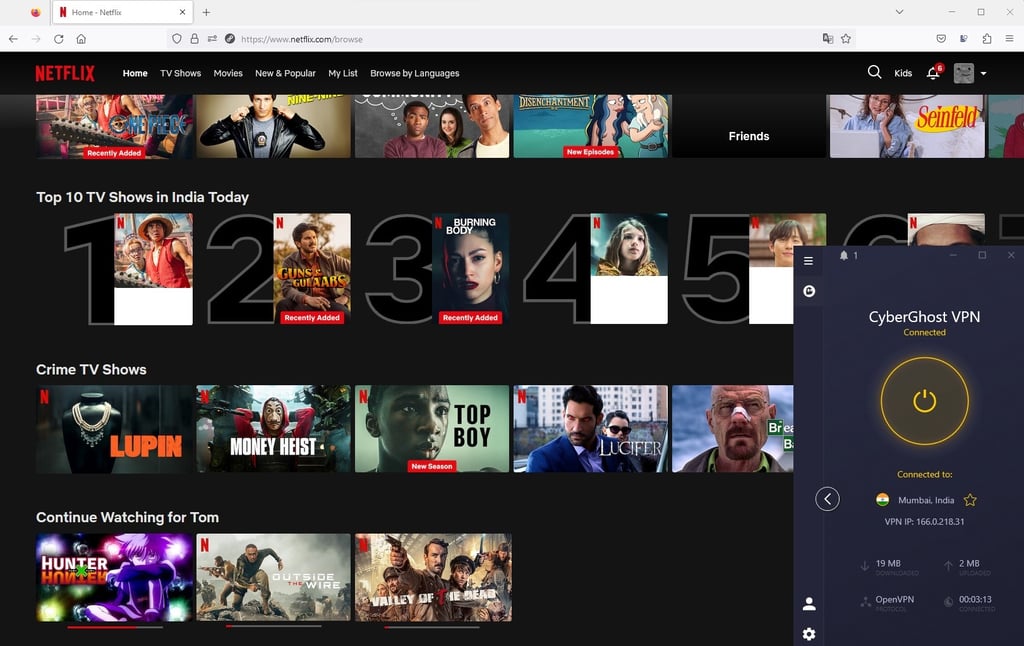Click Outside the Wire progress bar
The image size is (1024, 646).
274,626
